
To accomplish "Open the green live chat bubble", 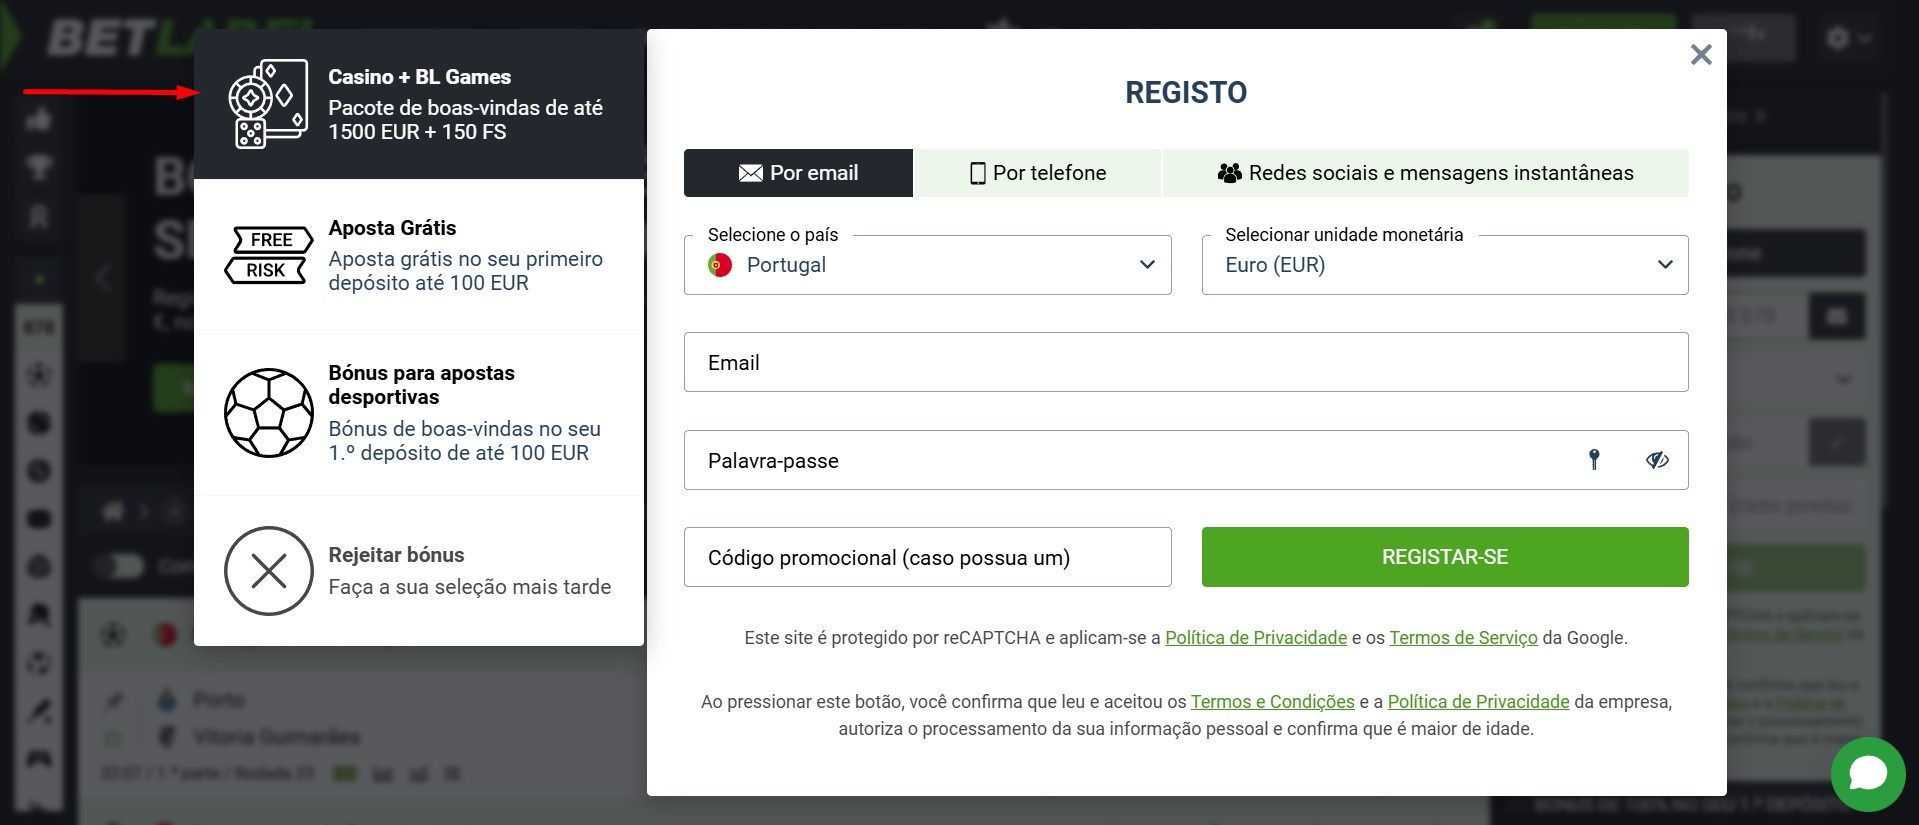I will coord(1867,774).
